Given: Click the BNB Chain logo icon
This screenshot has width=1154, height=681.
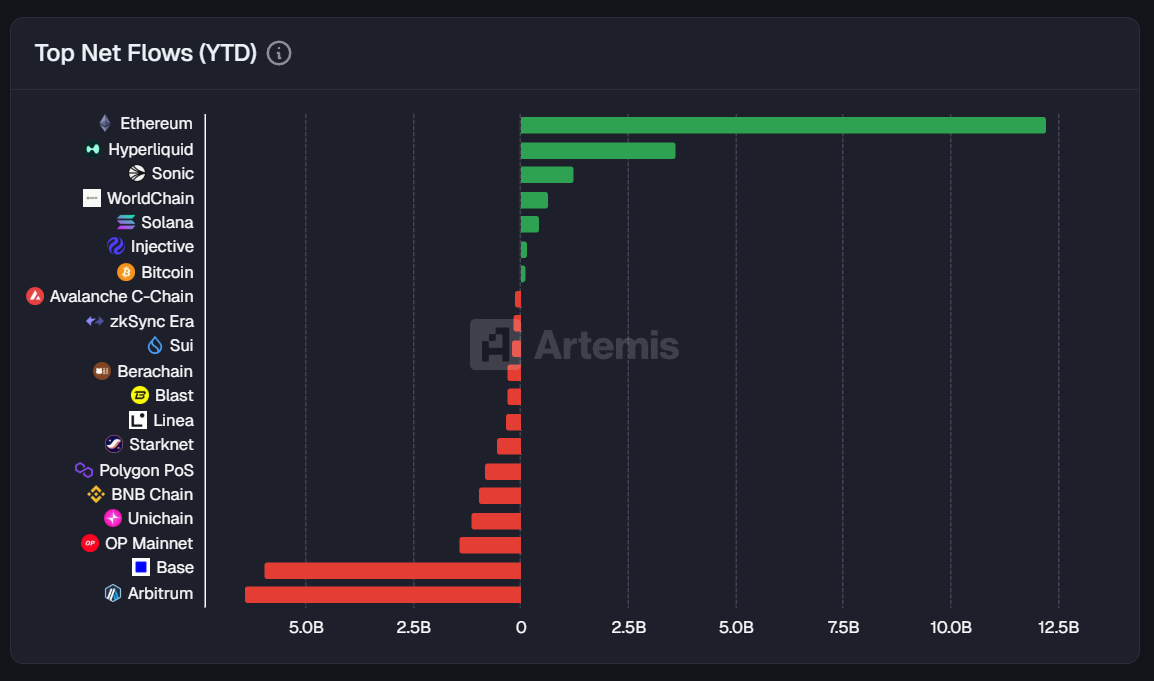Looking at the screenshot, I should [x=96, y=494].
